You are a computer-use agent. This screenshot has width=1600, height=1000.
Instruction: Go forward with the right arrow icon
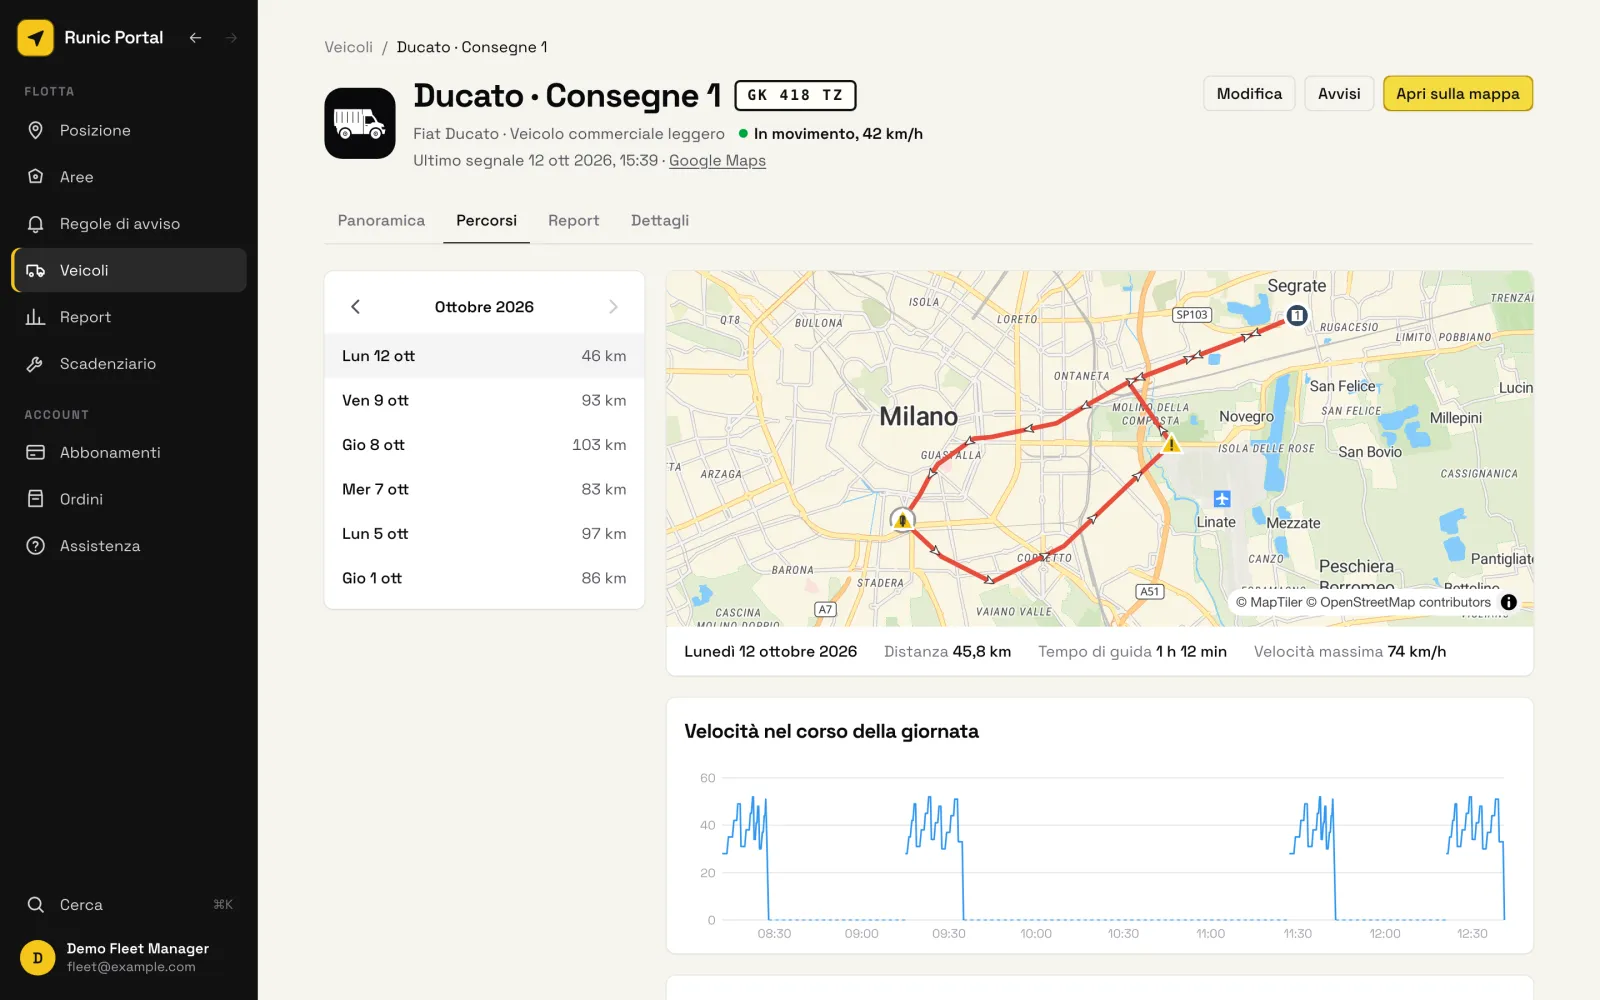click(x=232, y=38)
